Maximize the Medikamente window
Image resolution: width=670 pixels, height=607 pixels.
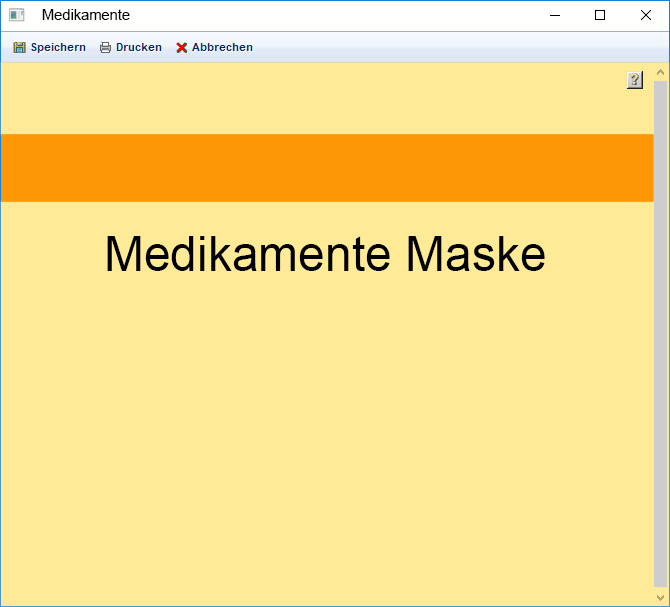click(600, 15)
